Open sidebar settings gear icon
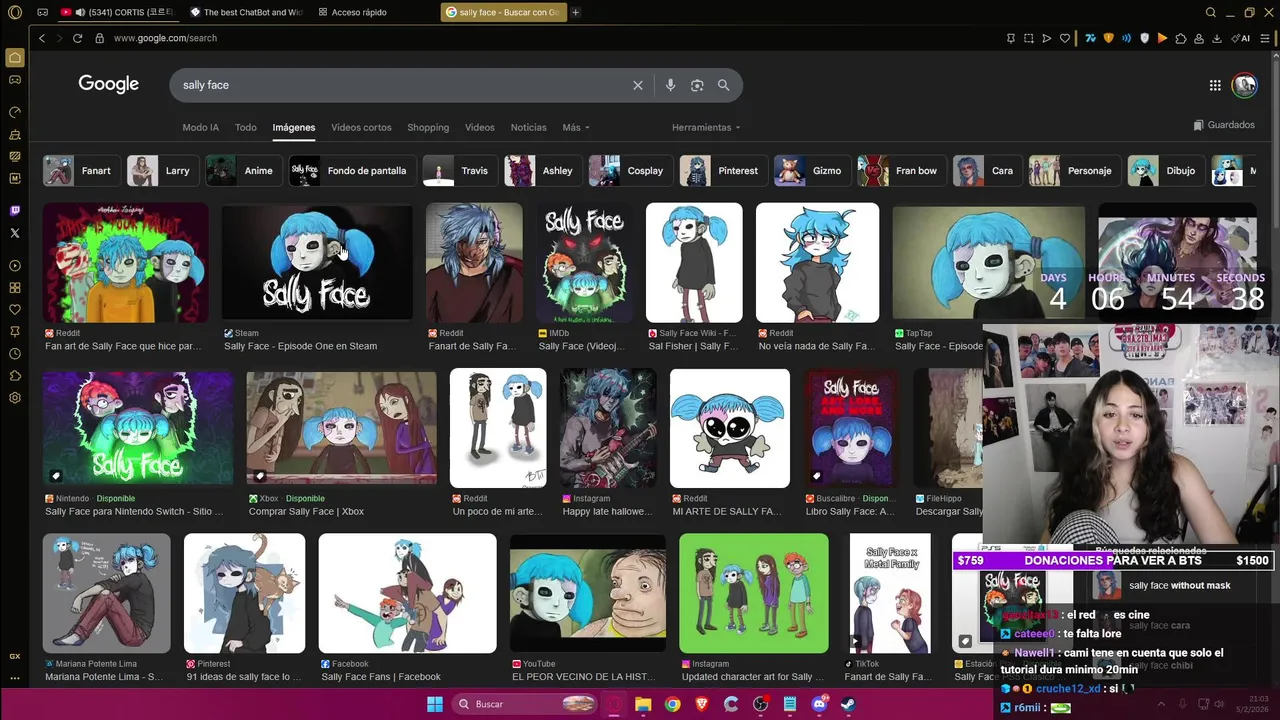Screen dimensions: 1280x720 15,398
